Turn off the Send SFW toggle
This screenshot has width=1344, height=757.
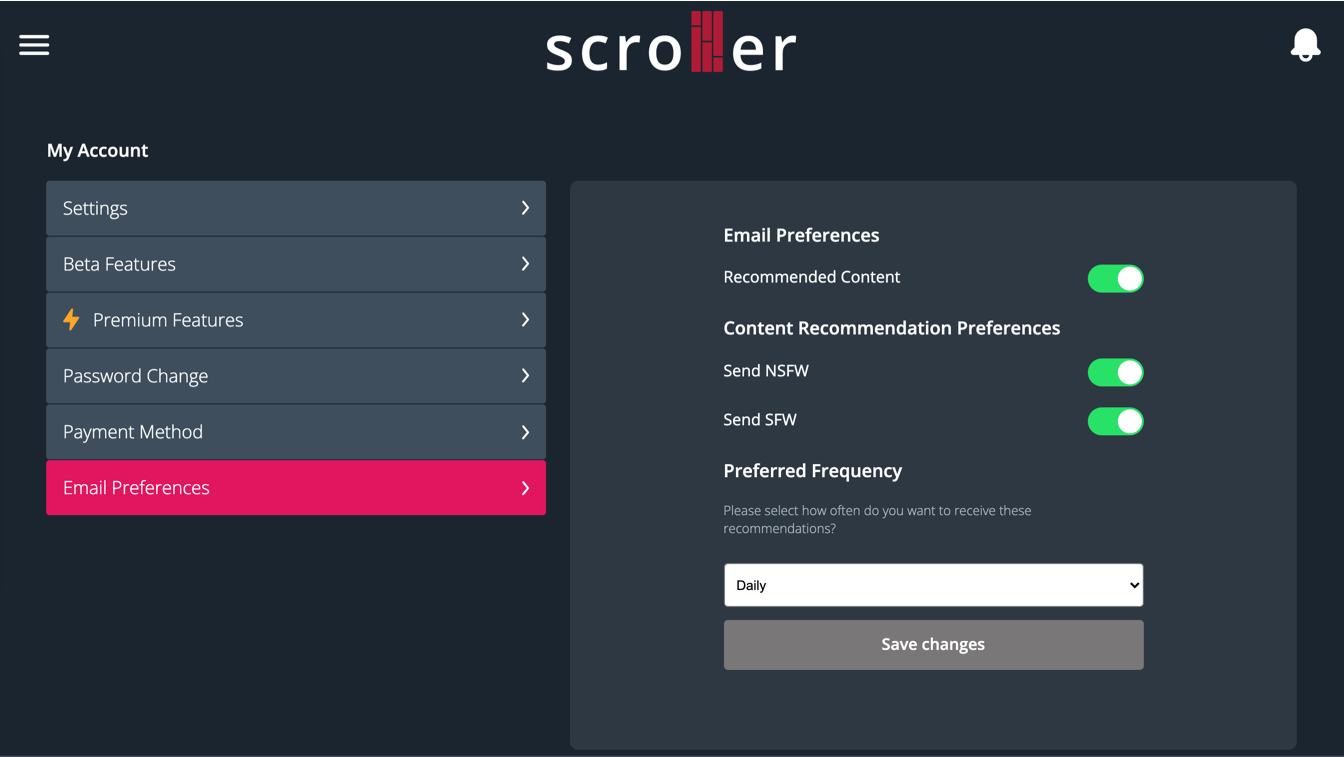tap(1115, 421)
